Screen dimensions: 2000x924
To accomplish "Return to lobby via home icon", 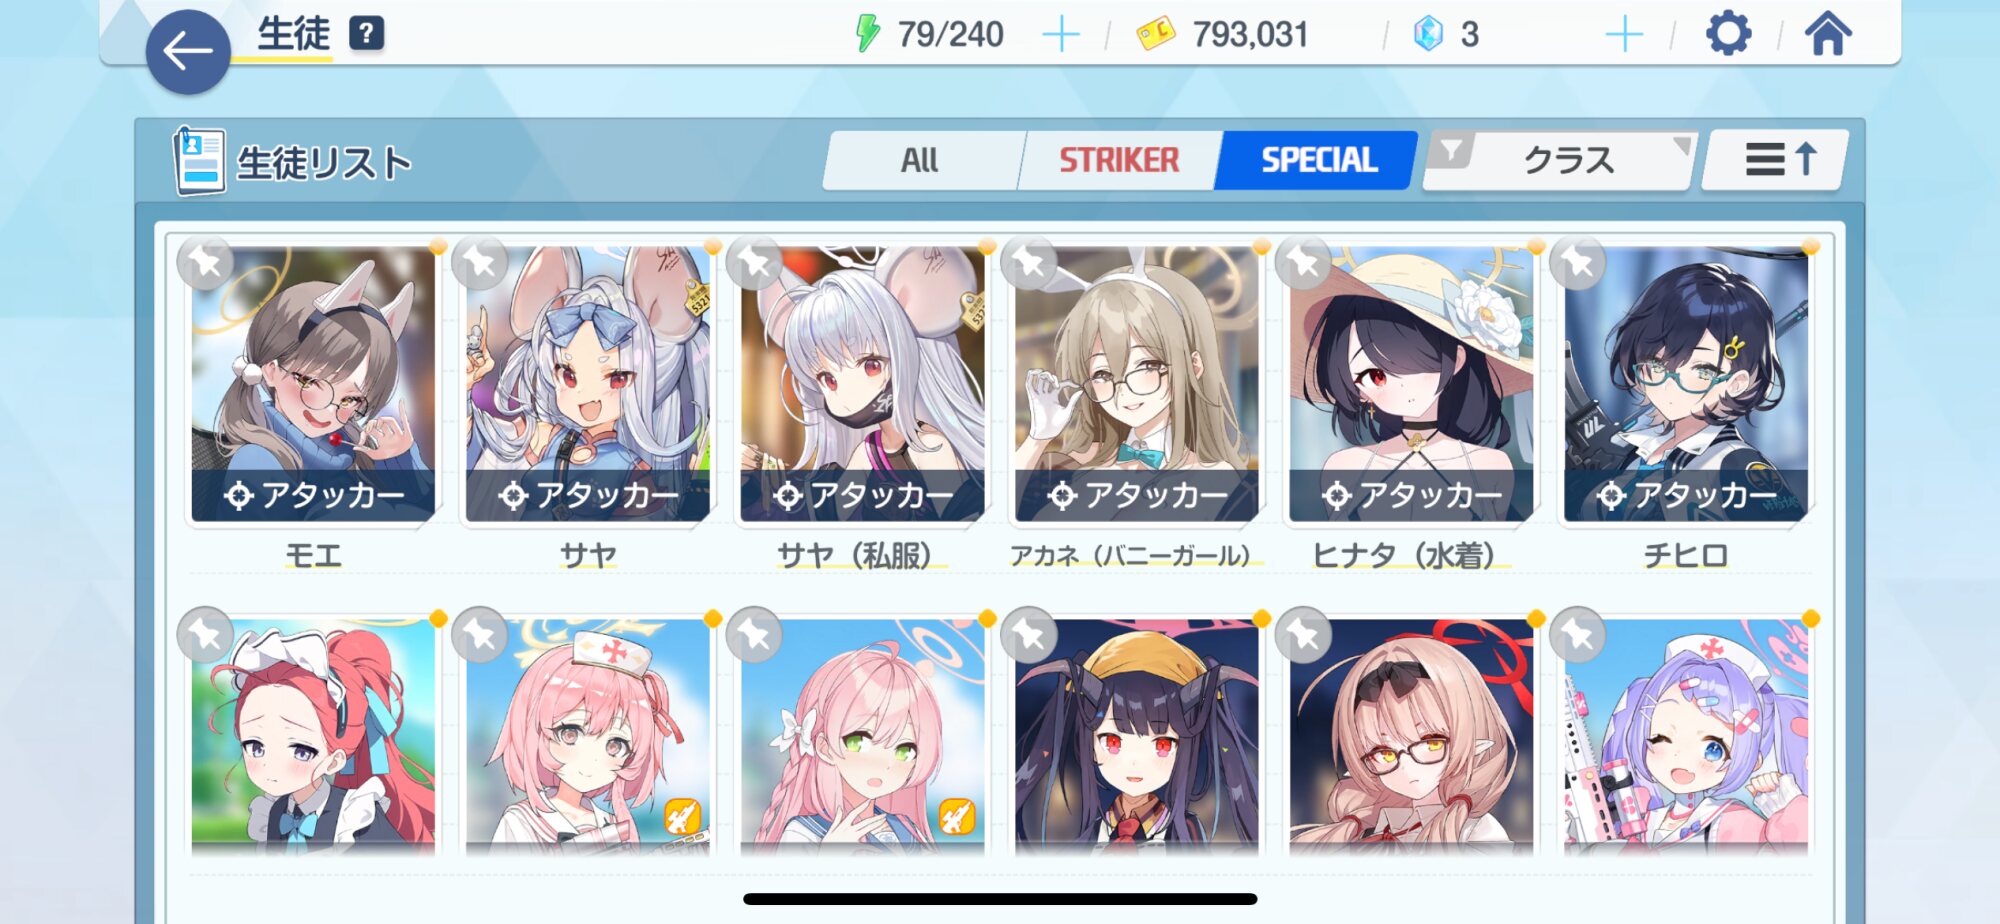I will pyautogui.click(x=1828, y=34).
